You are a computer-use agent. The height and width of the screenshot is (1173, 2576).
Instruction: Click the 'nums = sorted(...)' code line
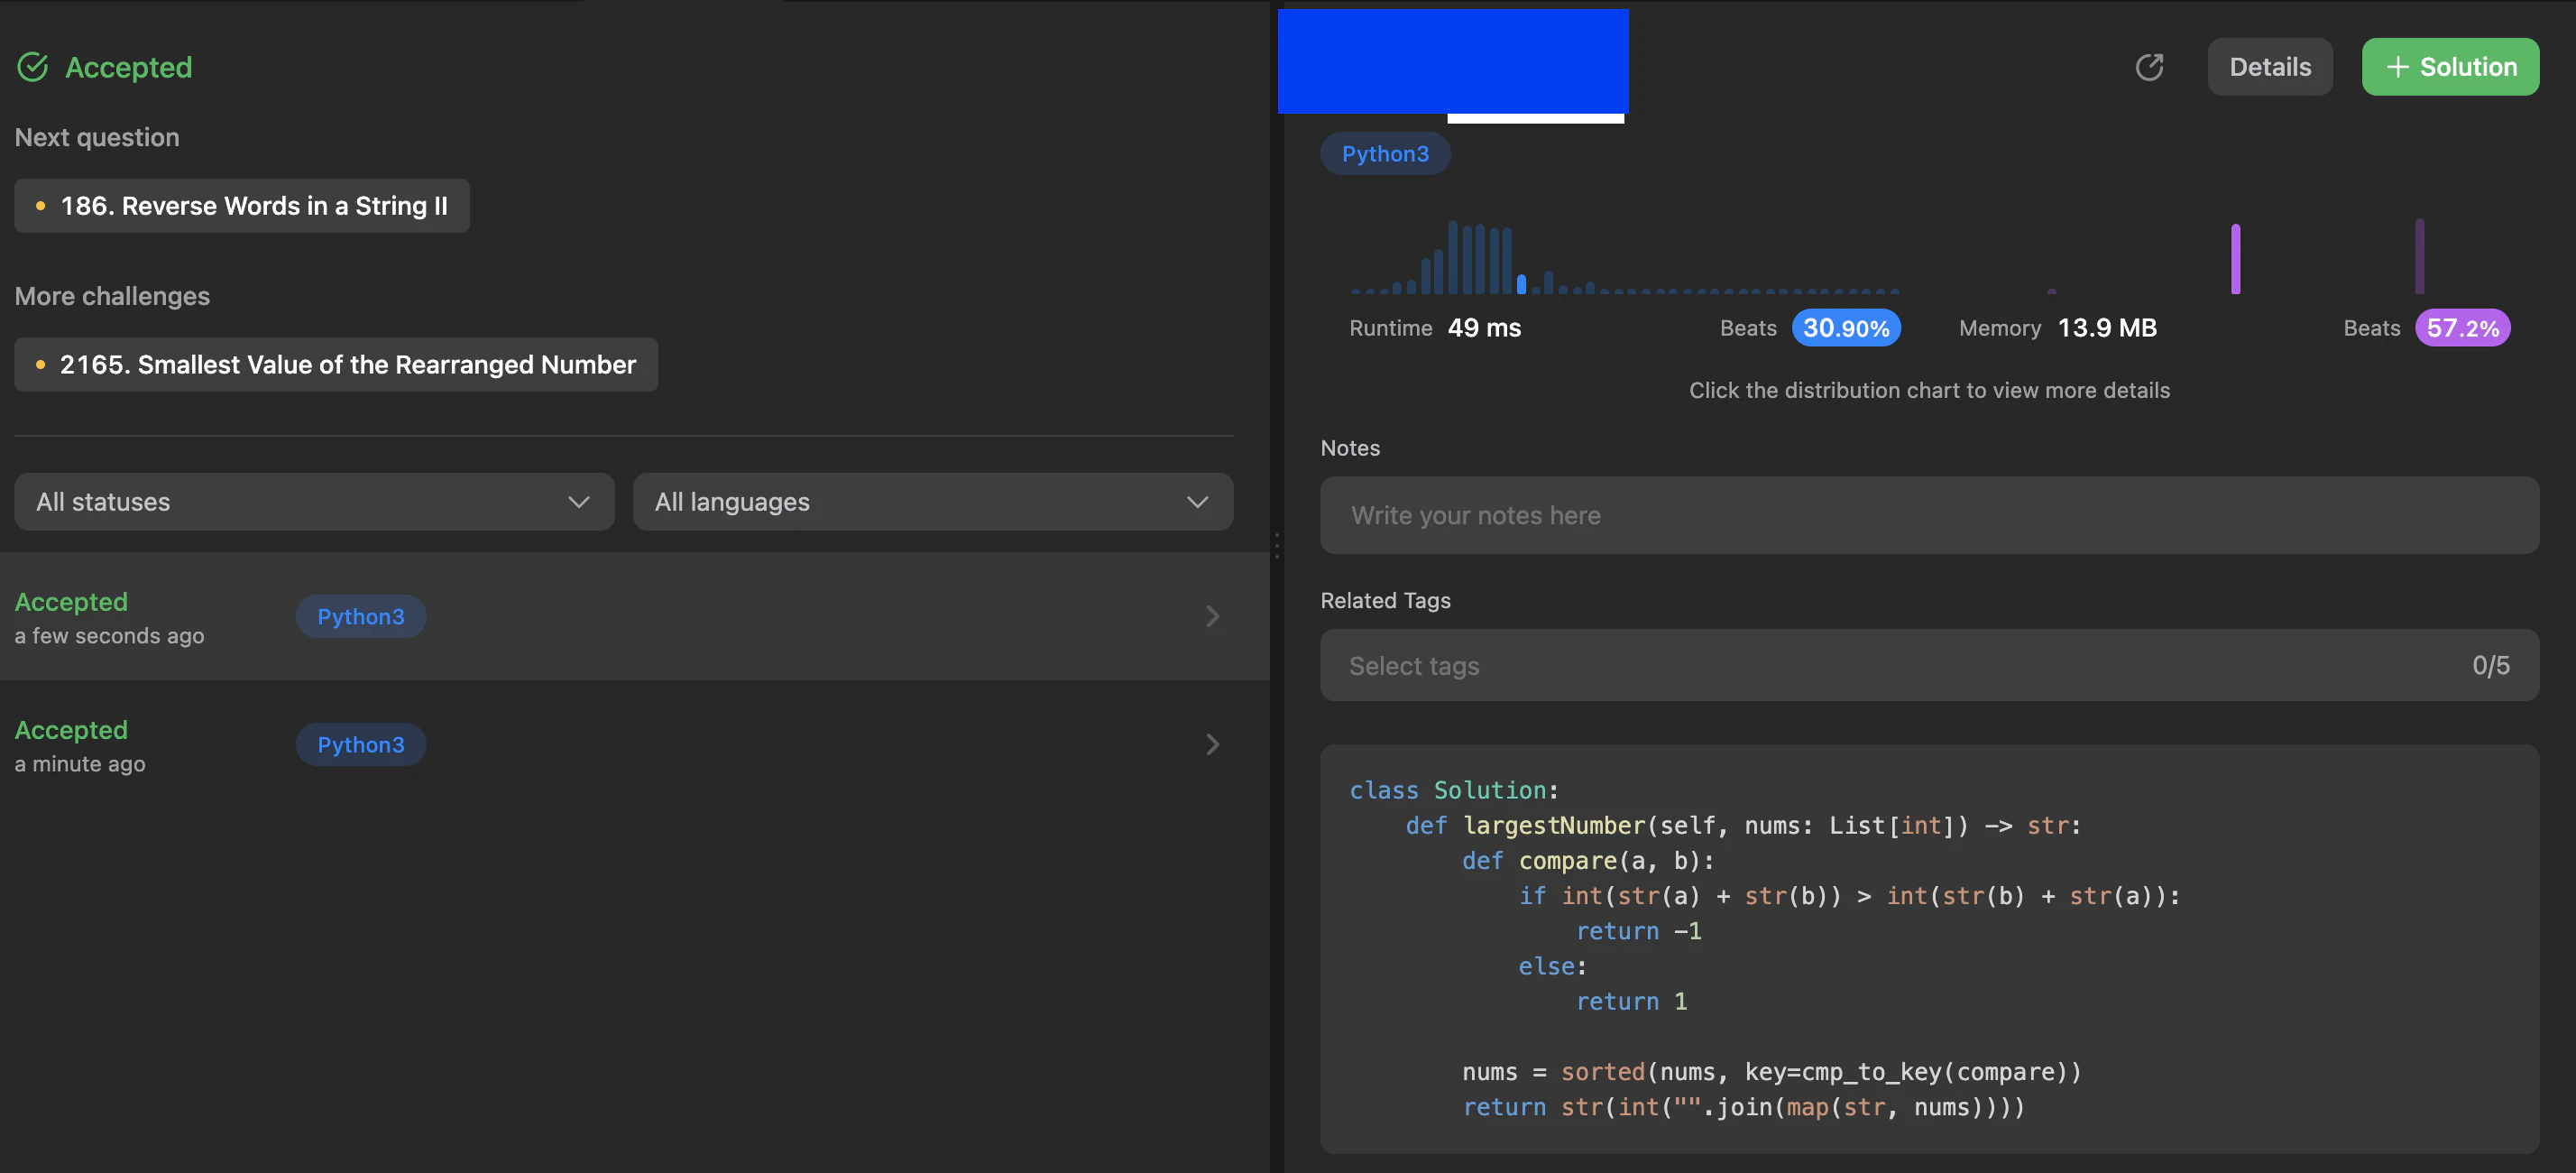(1771, 1072)
